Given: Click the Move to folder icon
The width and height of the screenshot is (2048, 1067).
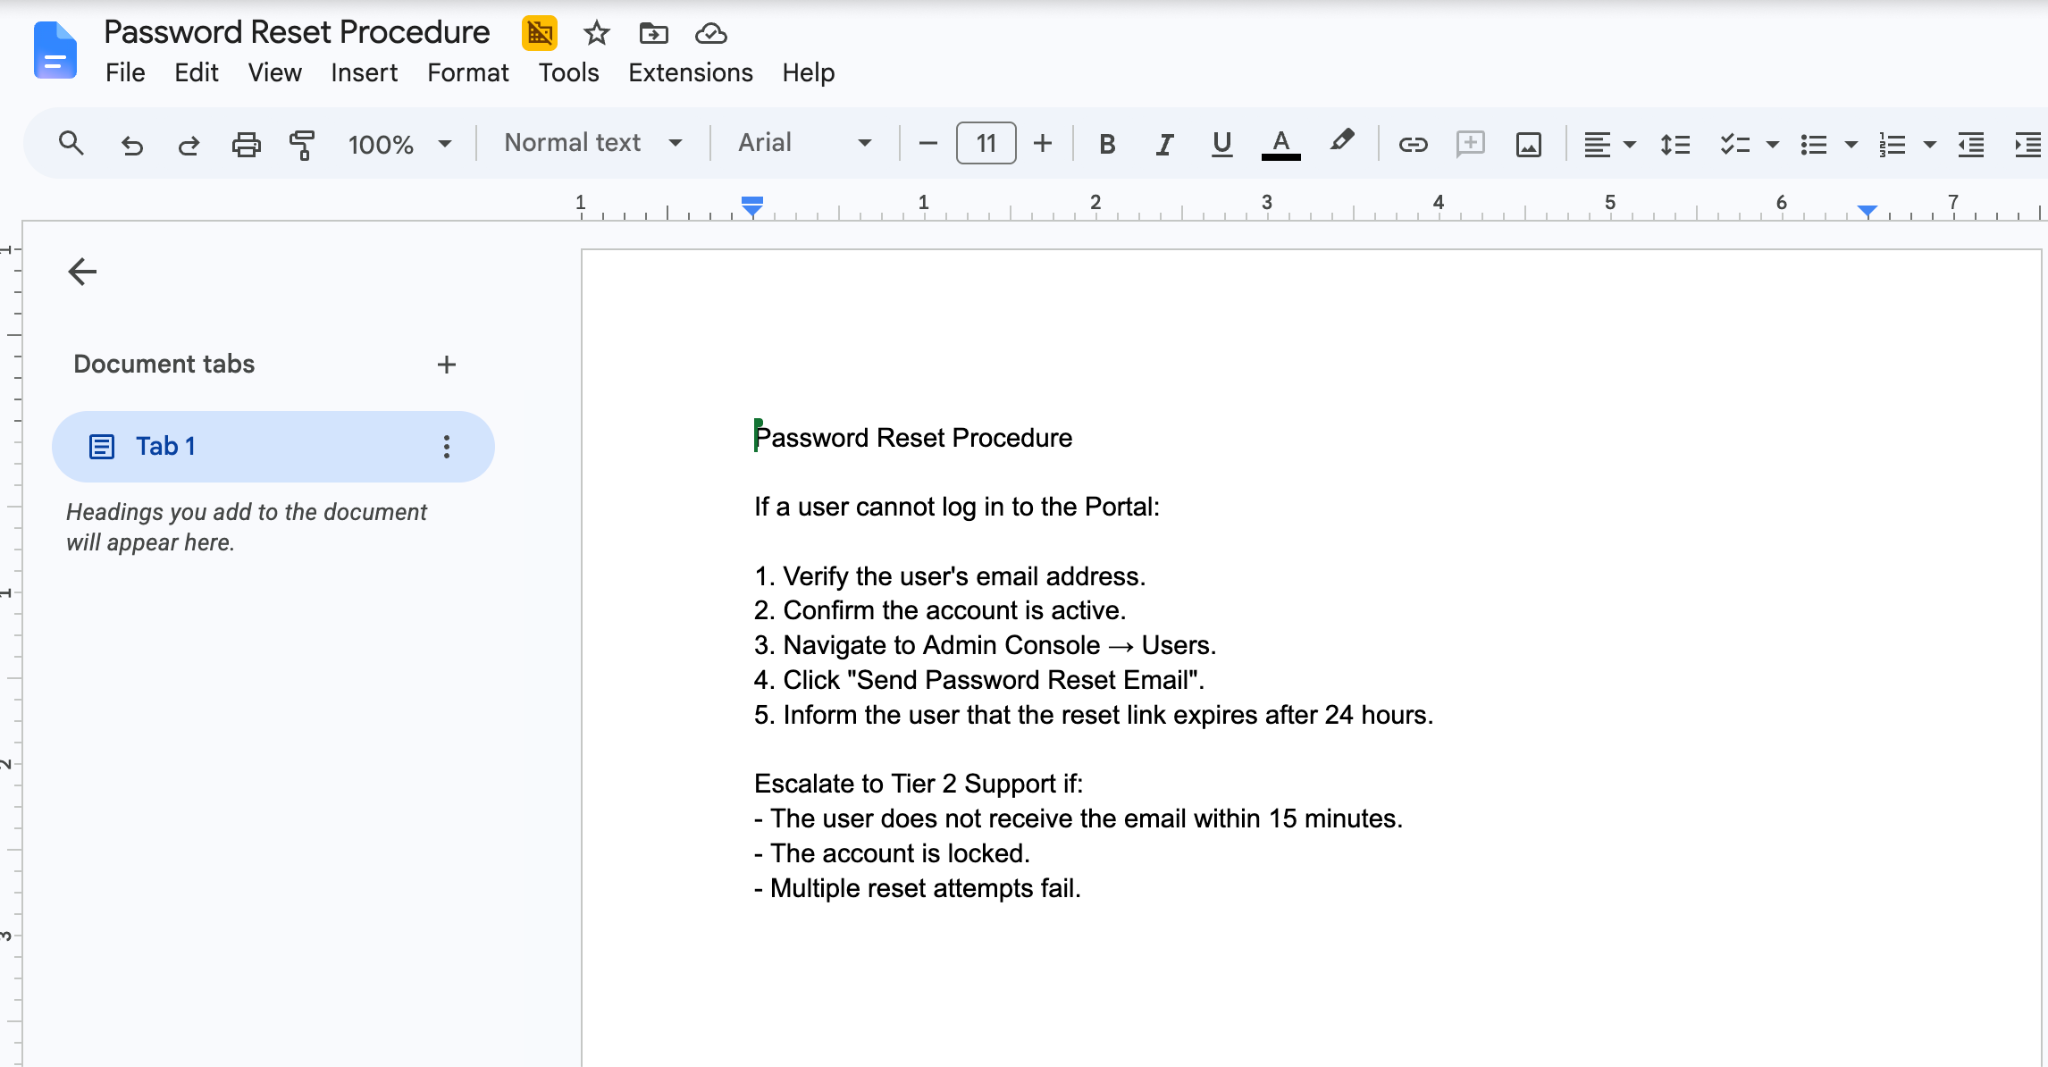Looking at the screenshot, I should 654,33.
